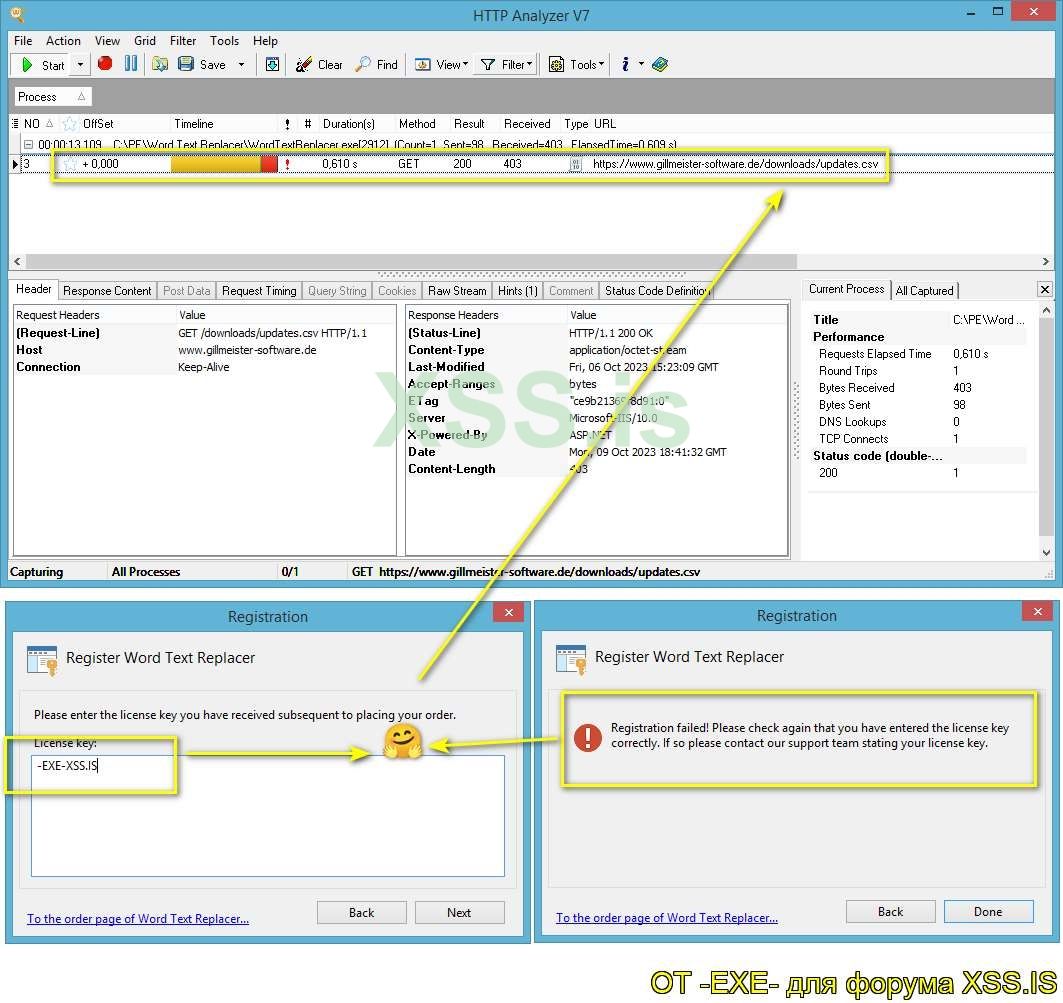Open the Action menu
The height and width of the screenshot is (1003, 1063).
coord(63,41)
